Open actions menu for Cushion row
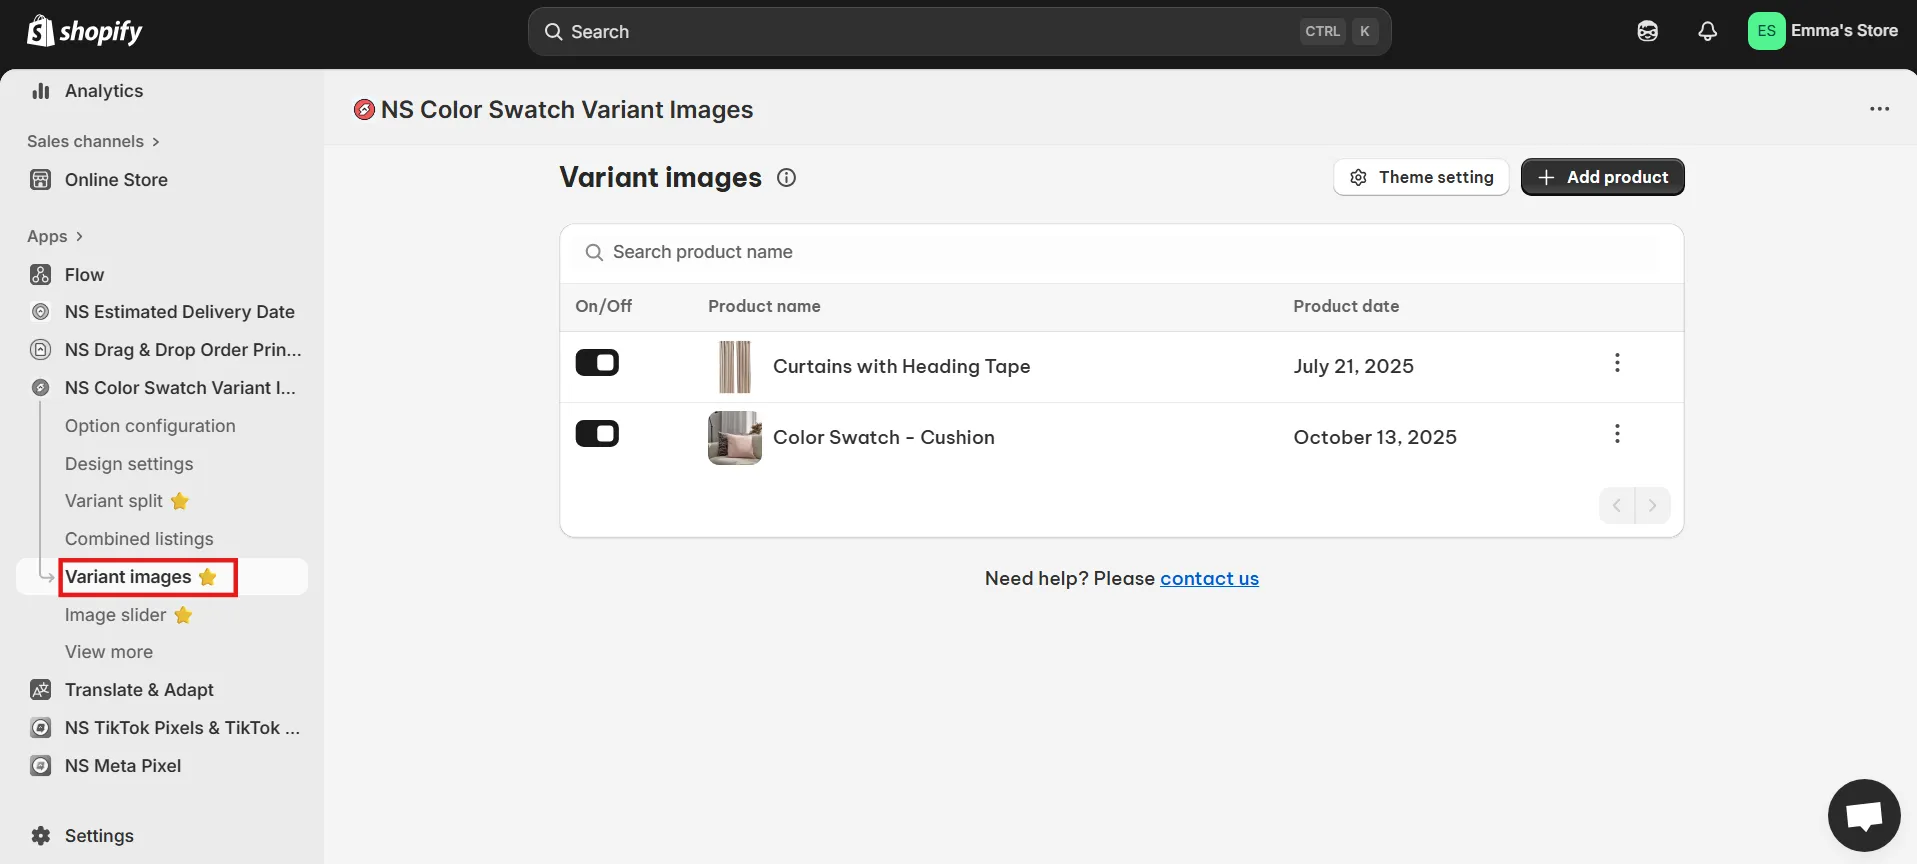Screen dimensions: 1917x864 pyautogui.click(x=1616, y=434)
